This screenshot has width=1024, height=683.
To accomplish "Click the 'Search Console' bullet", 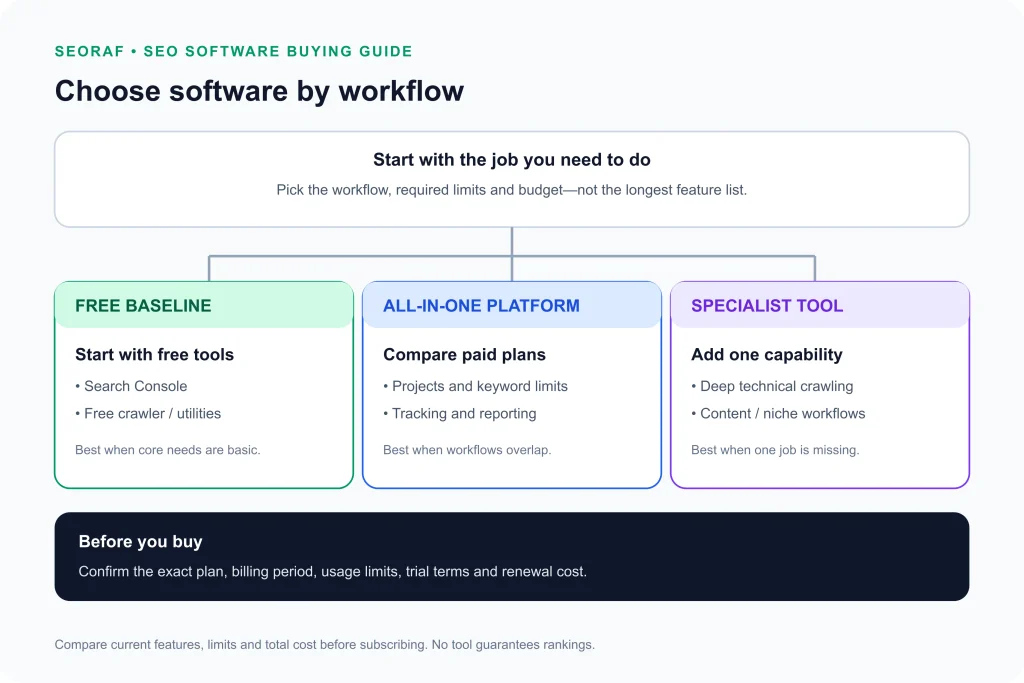I will click(131, 387).
